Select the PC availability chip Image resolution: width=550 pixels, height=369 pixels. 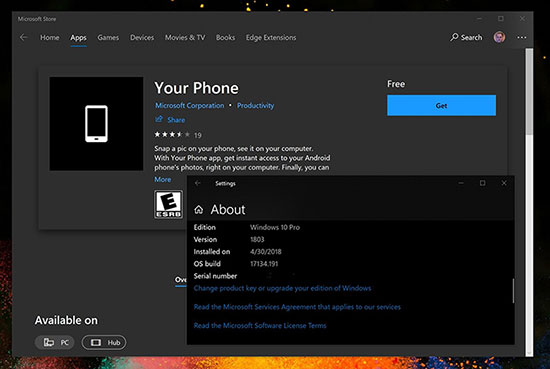55,342
